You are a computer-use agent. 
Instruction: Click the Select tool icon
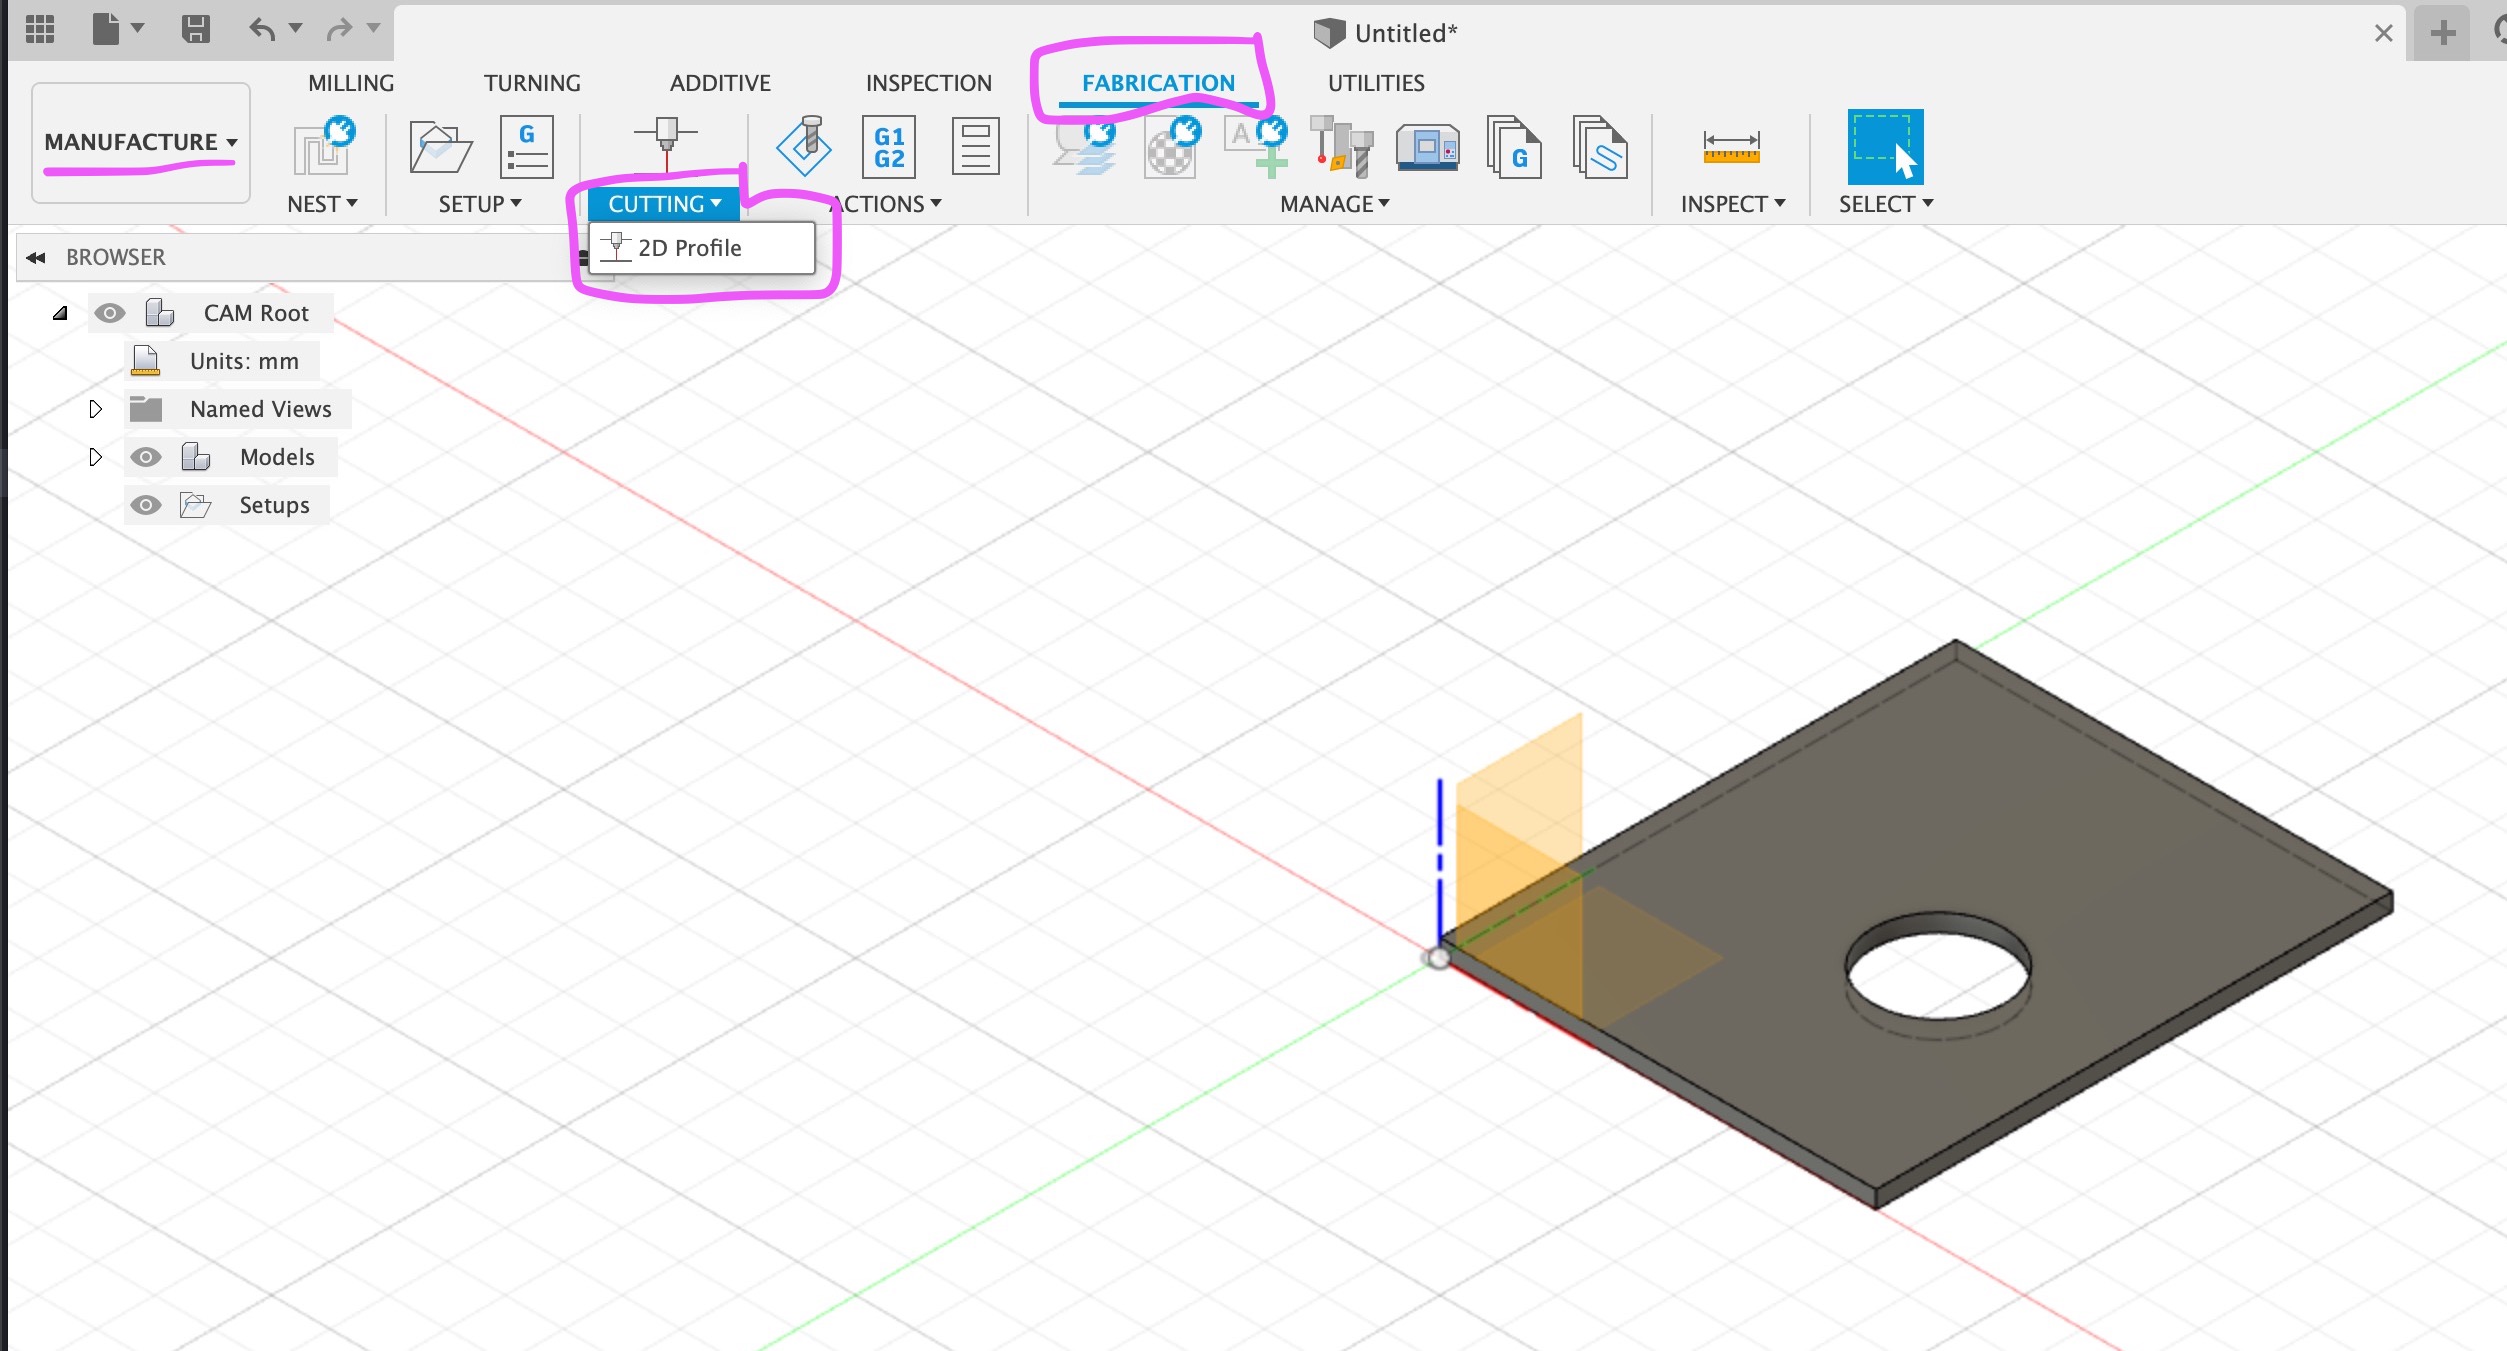click(1885, 147)
